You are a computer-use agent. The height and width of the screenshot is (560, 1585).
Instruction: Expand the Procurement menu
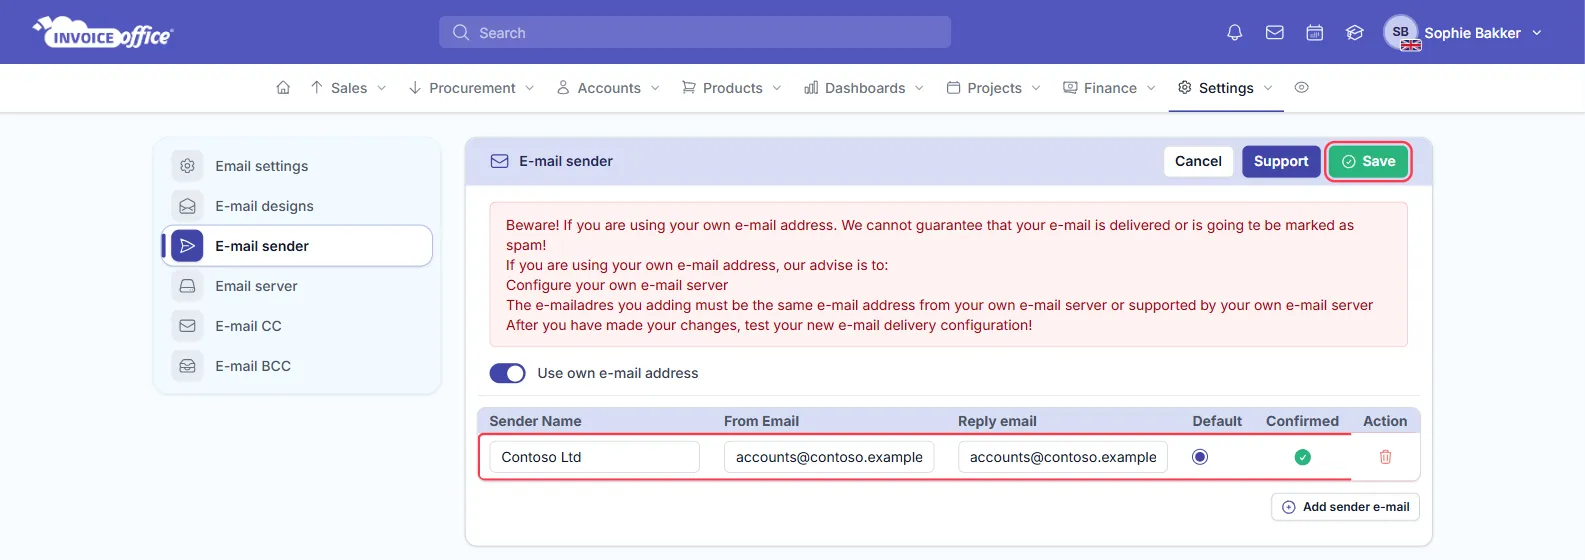coord(471,88)
